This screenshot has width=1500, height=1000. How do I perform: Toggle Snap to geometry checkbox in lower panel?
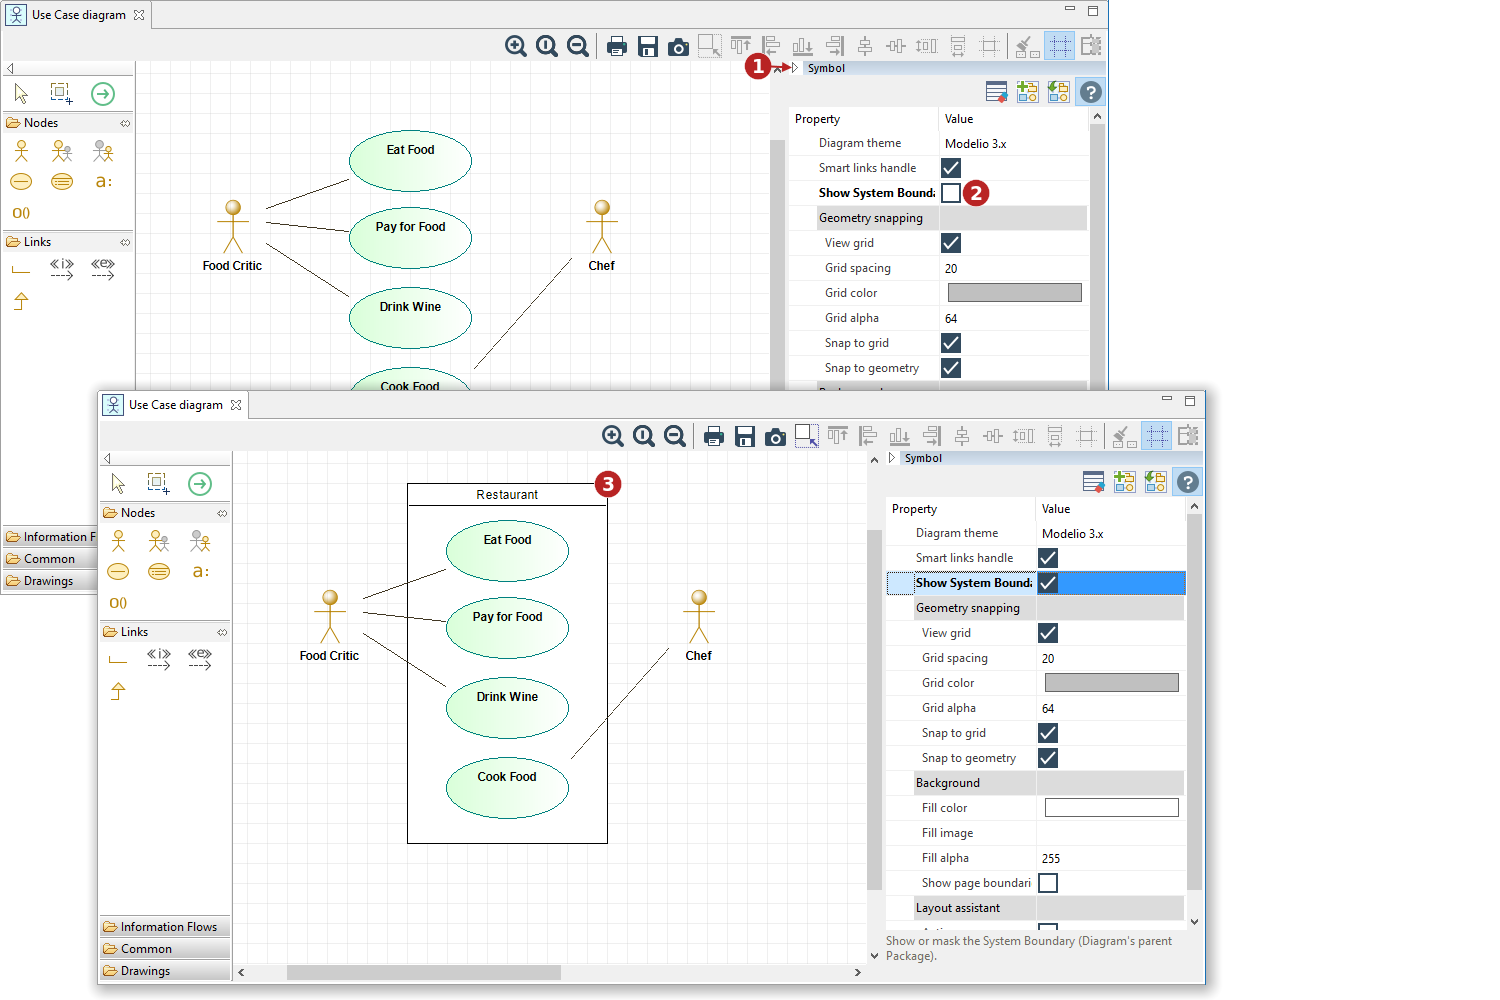pos(1048,758)
